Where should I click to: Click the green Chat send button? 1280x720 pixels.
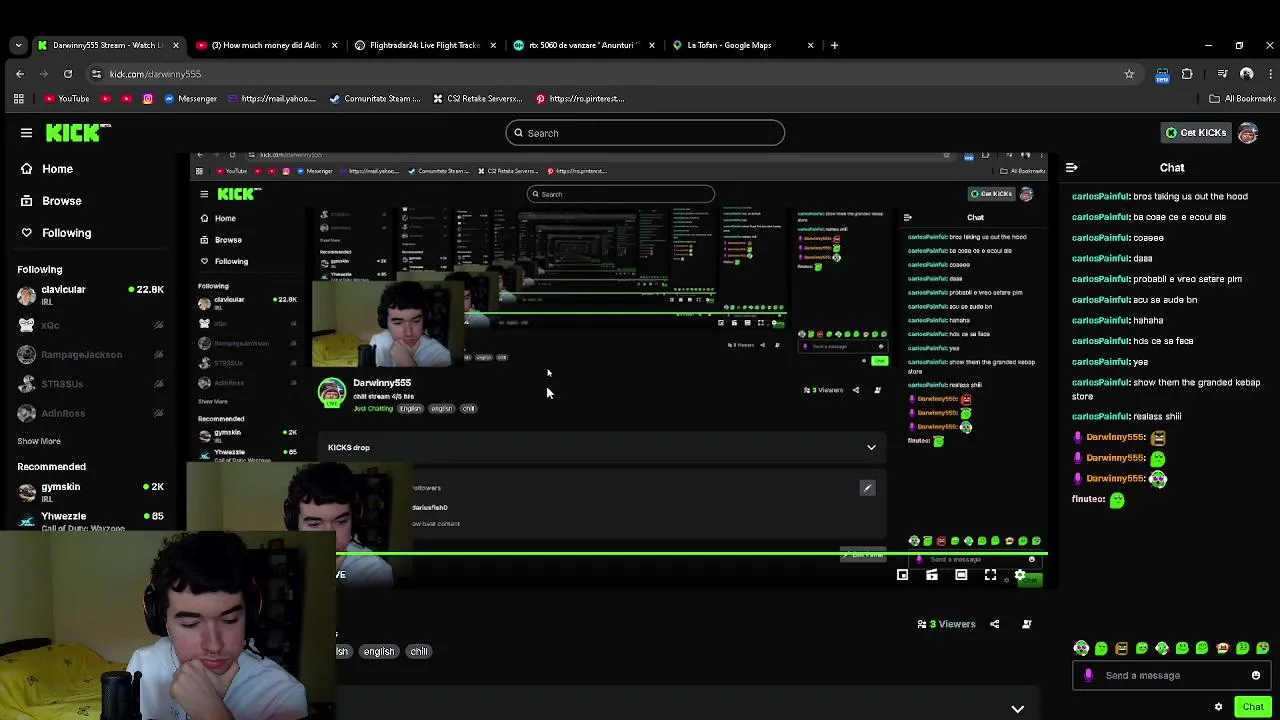pyautogui.click(x=1253, y=707)
